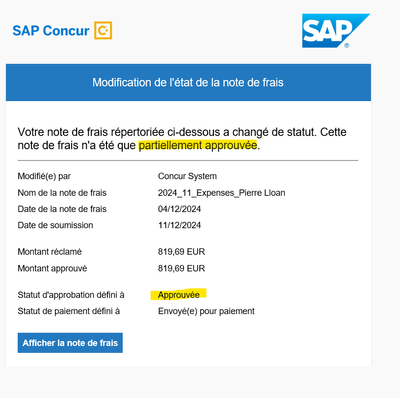Select the highlighted partiellement approuvée text
Image resolution: width=400 pixels, height=398 pixels.
click(198, 146)
